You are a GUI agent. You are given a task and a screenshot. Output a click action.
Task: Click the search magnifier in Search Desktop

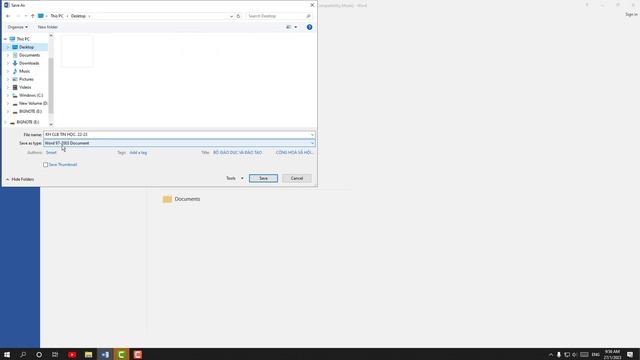308,16
